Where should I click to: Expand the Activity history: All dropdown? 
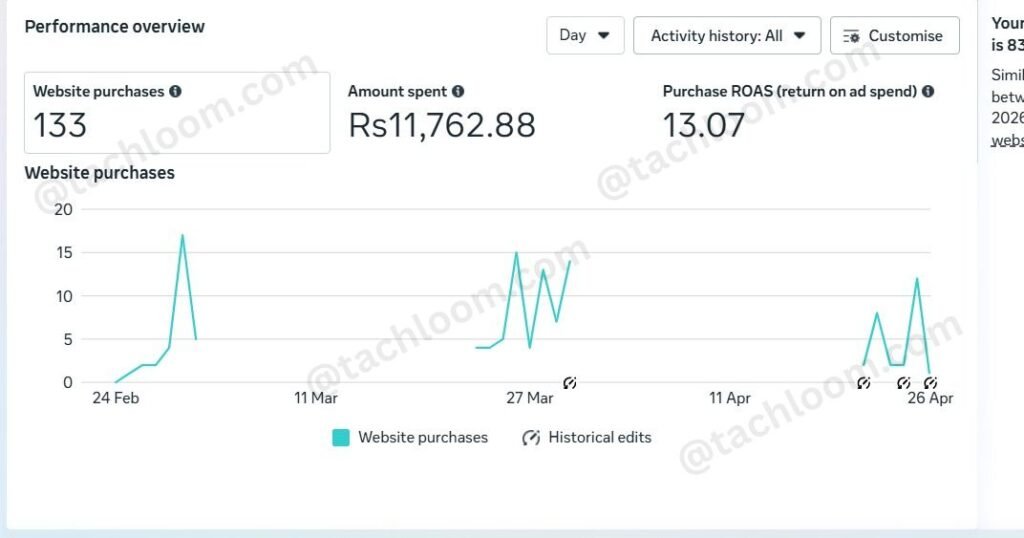(x=727, y=35)
